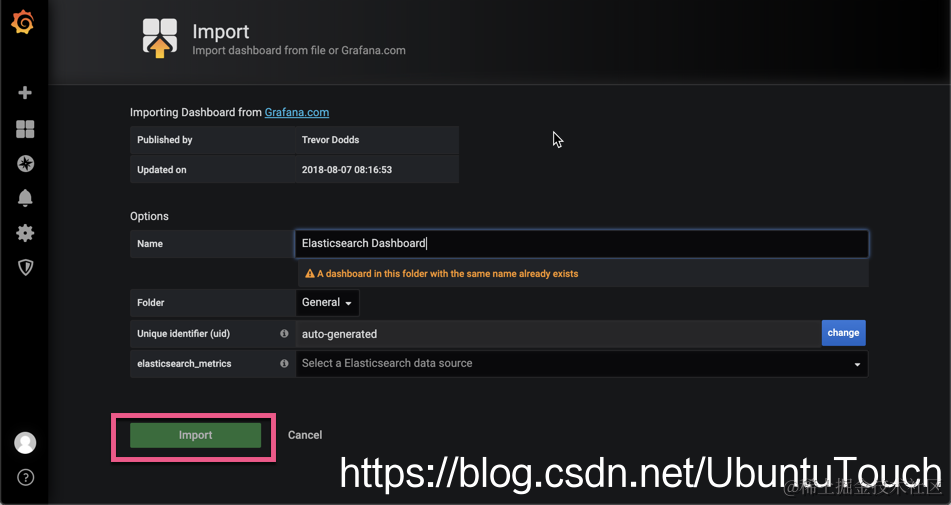Click the info icon beside Unique identifier (uid)
The image size is (951, 505).
[x=284, y=333]
